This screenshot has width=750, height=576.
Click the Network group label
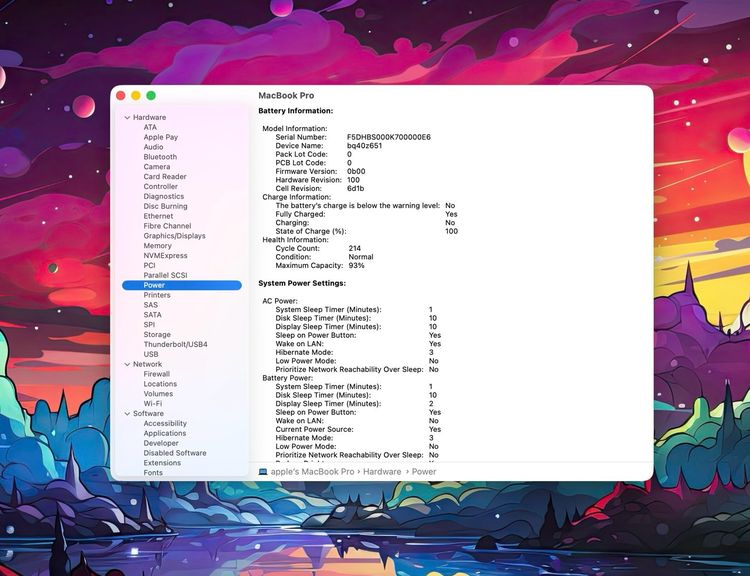(x=147, y=365)
